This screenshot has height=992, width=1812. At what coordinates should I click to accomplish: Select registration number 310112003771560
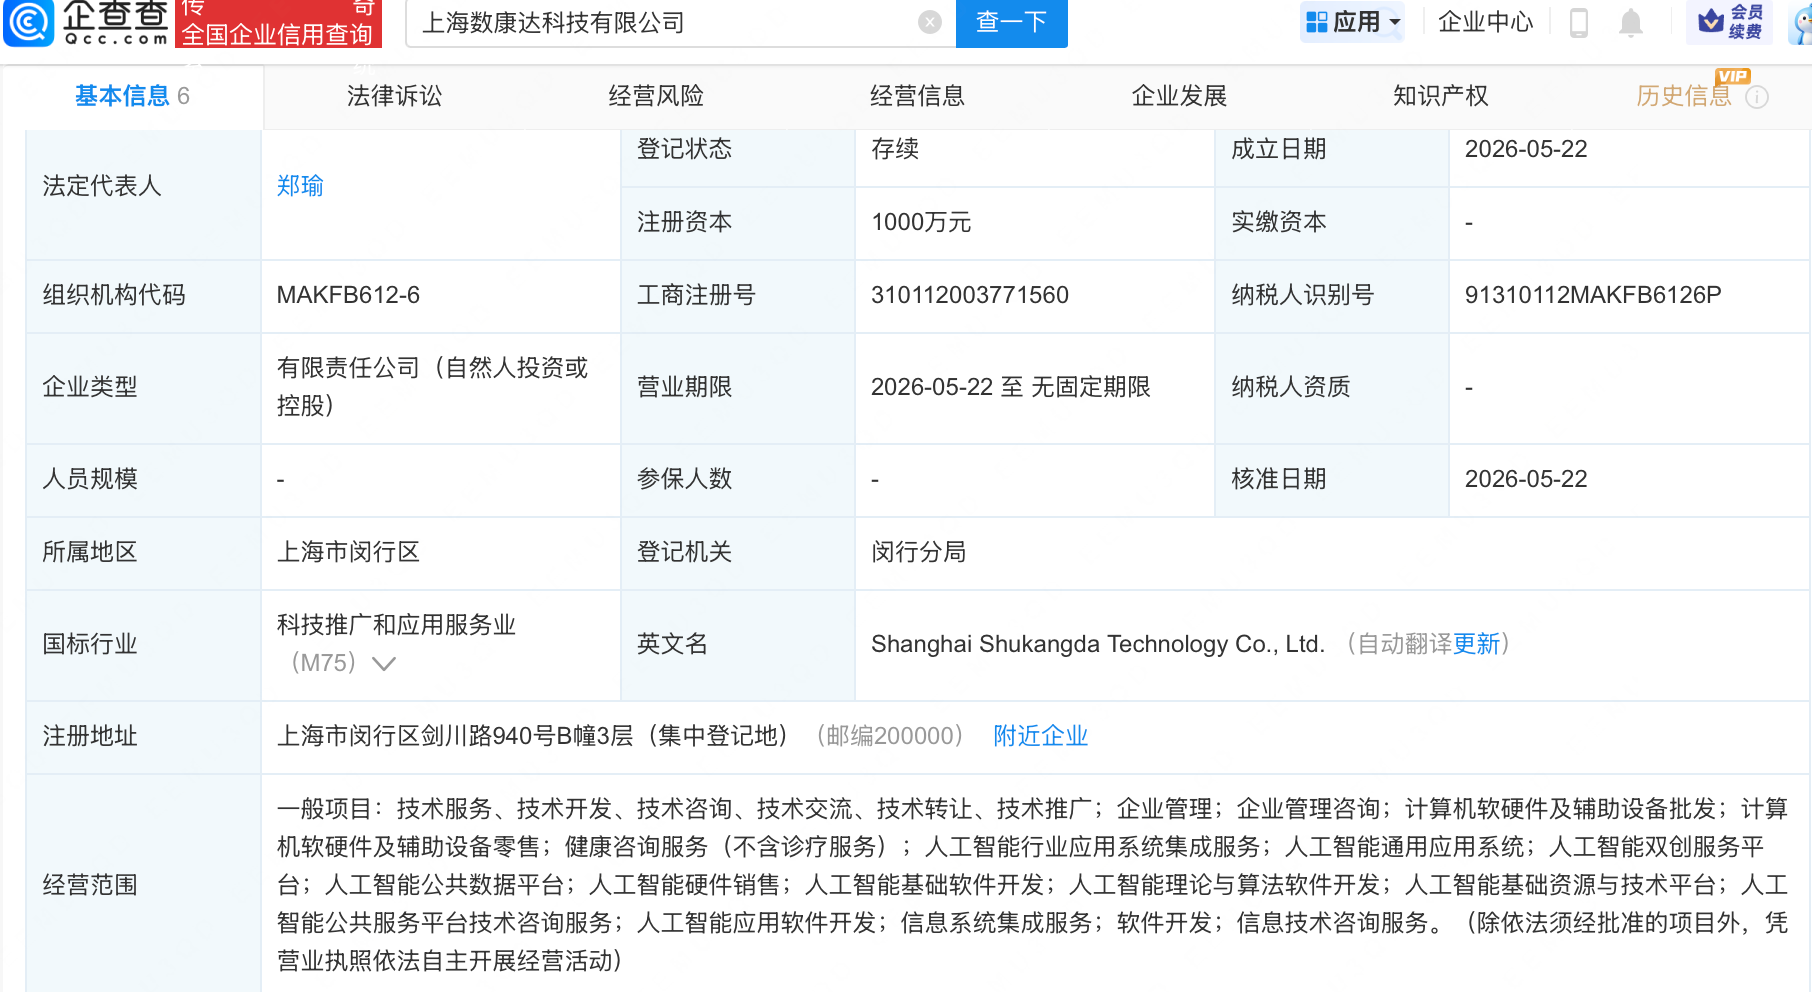pyautogui.click(x=970, y=295)
